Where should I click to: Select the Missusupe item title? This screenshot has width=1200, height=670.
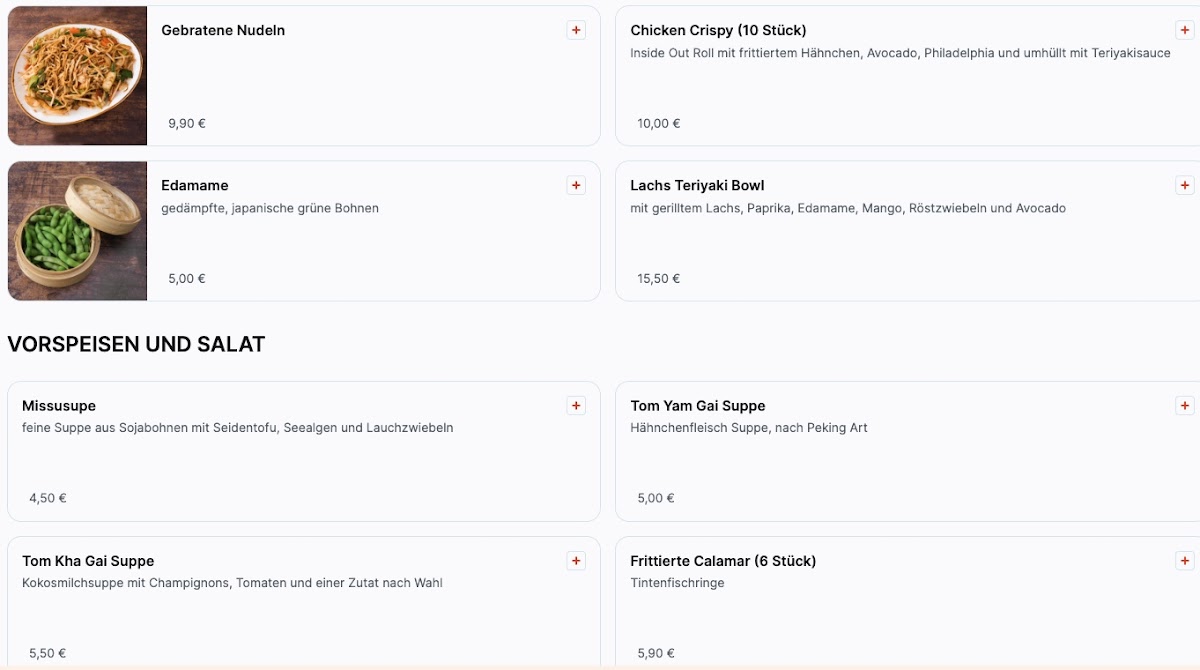point(59,406)
